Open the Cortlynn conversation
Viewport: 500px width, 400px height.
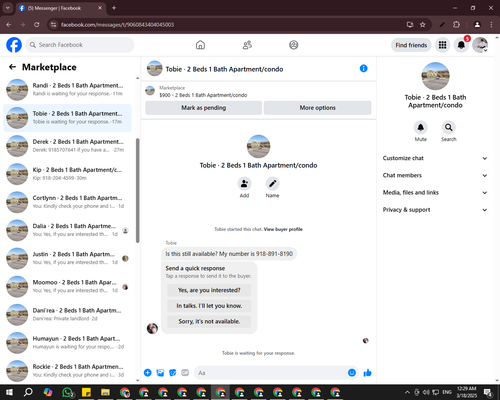point(67,202)
